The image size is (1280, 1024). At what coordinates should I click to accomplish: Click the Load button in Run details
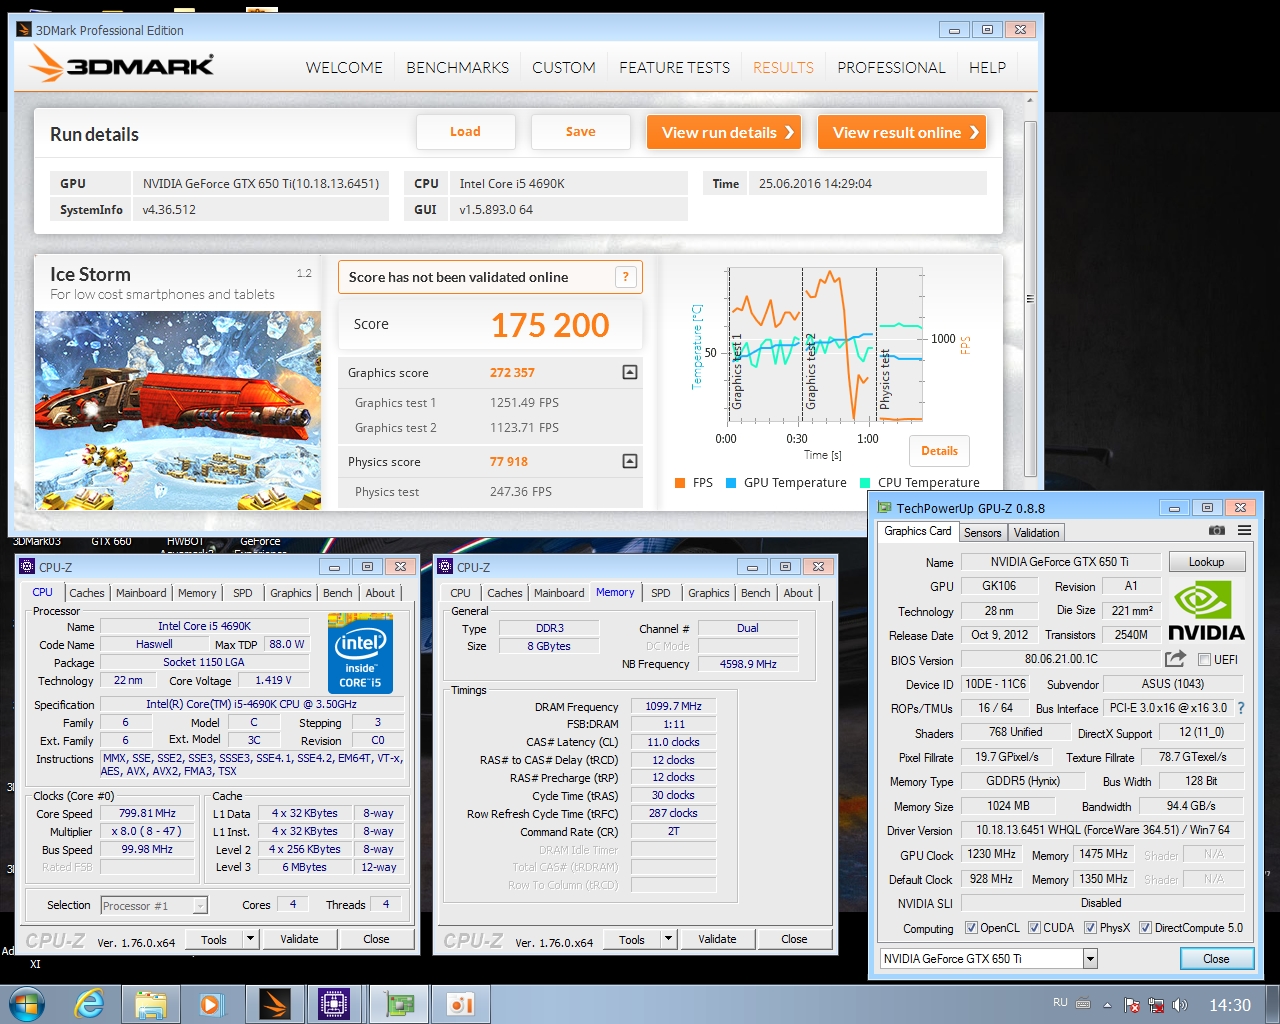point(465,132)
